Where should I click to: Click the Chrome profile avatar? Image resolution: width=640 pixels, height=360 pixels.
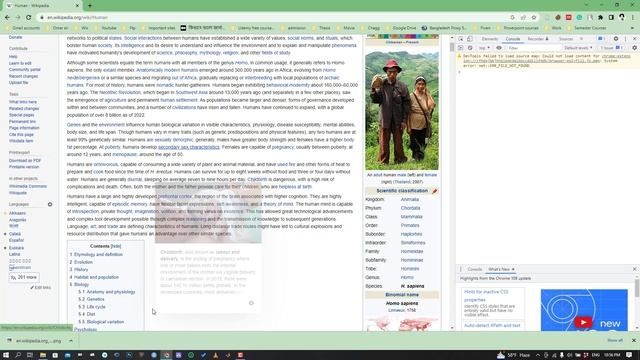pyautogui.click(x=622, y=18)
